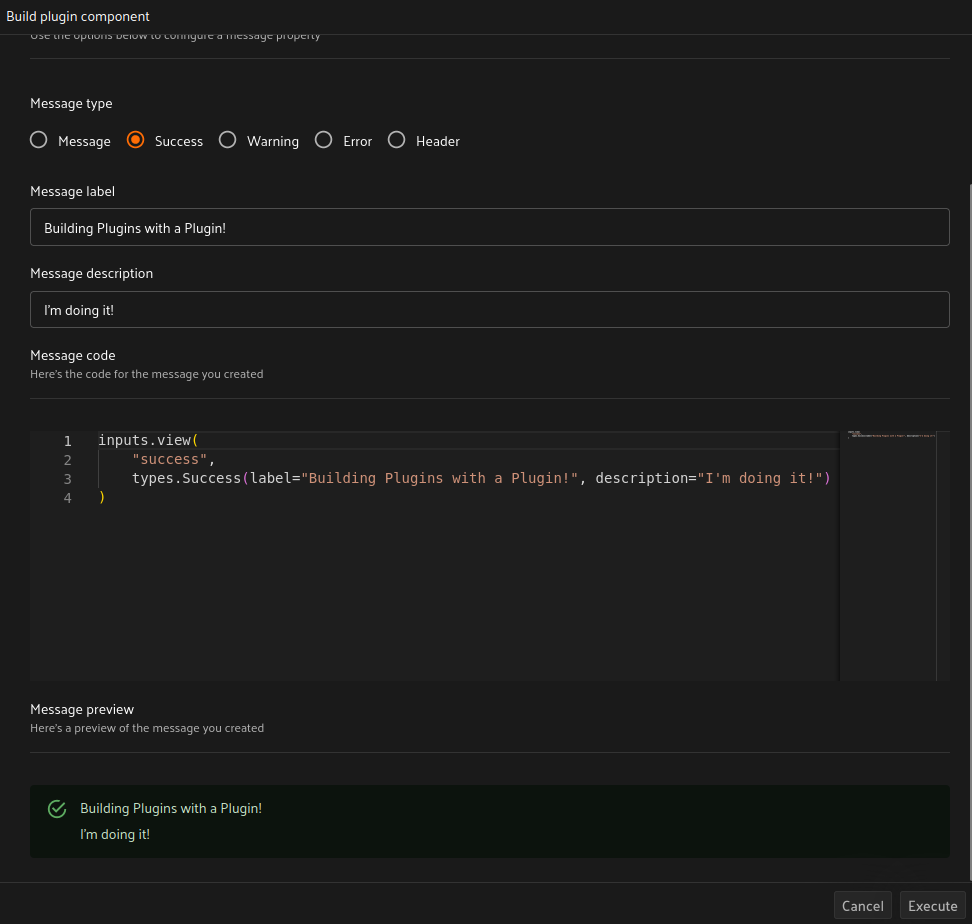Cancel the Build plugin component dialog
972x924 pixels.
tap(862, 906)
